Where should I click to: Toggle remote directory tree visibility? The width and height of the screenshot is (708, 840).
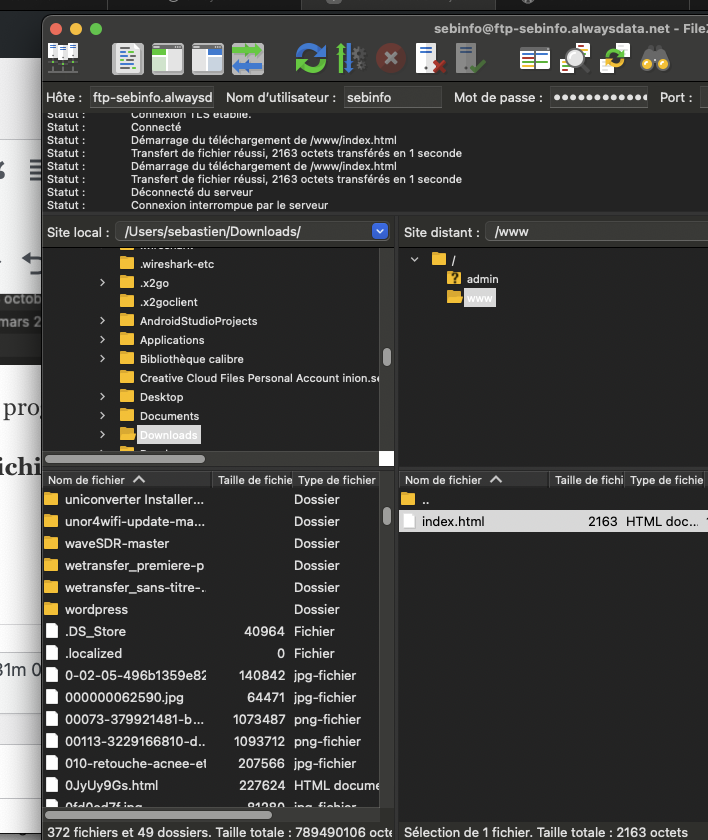[x=208, y=57]
